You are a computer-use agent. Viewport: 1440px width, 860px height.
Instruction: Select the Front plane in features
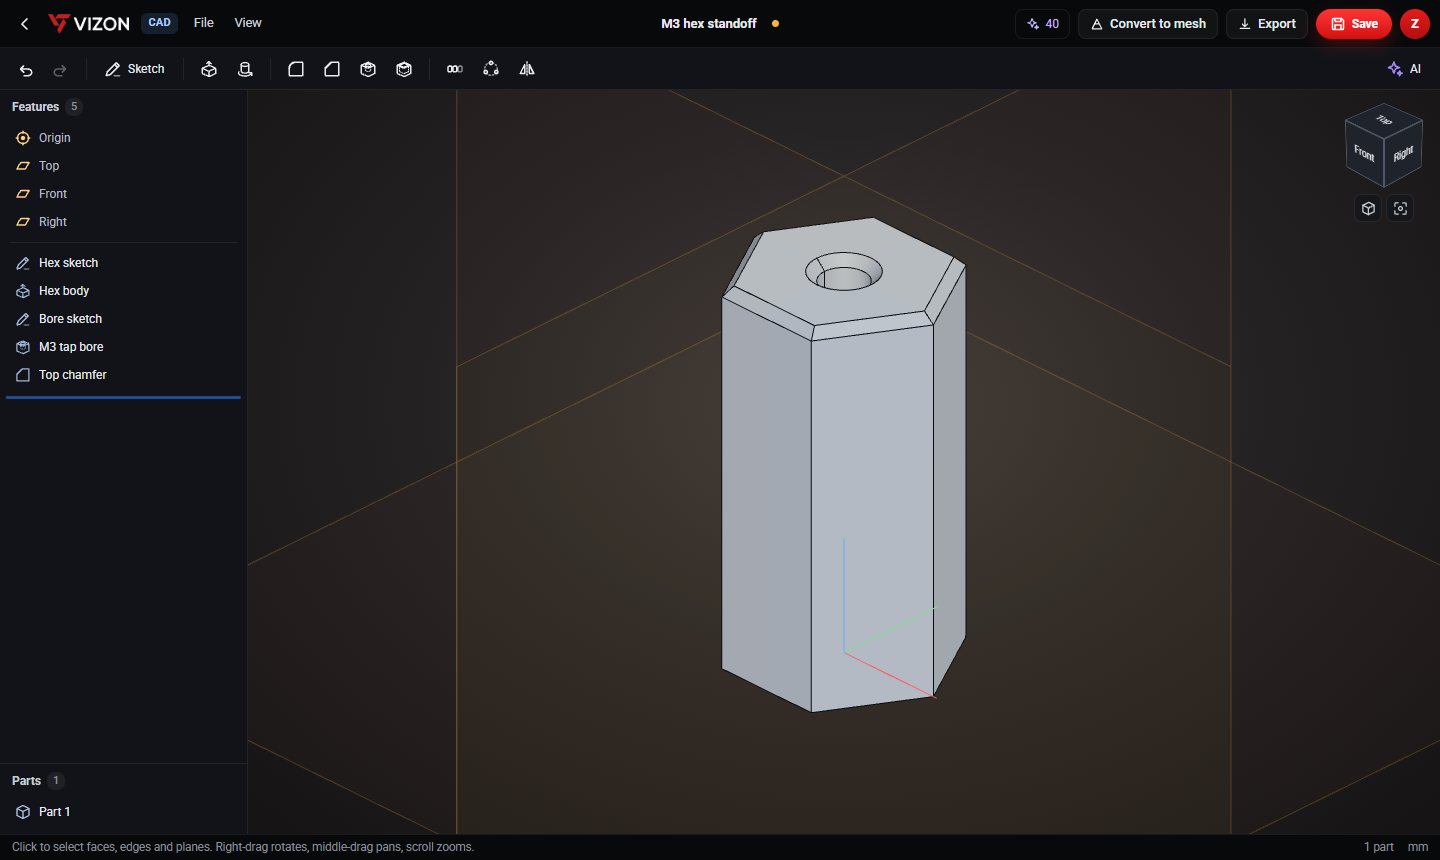(x=123, y=194)
